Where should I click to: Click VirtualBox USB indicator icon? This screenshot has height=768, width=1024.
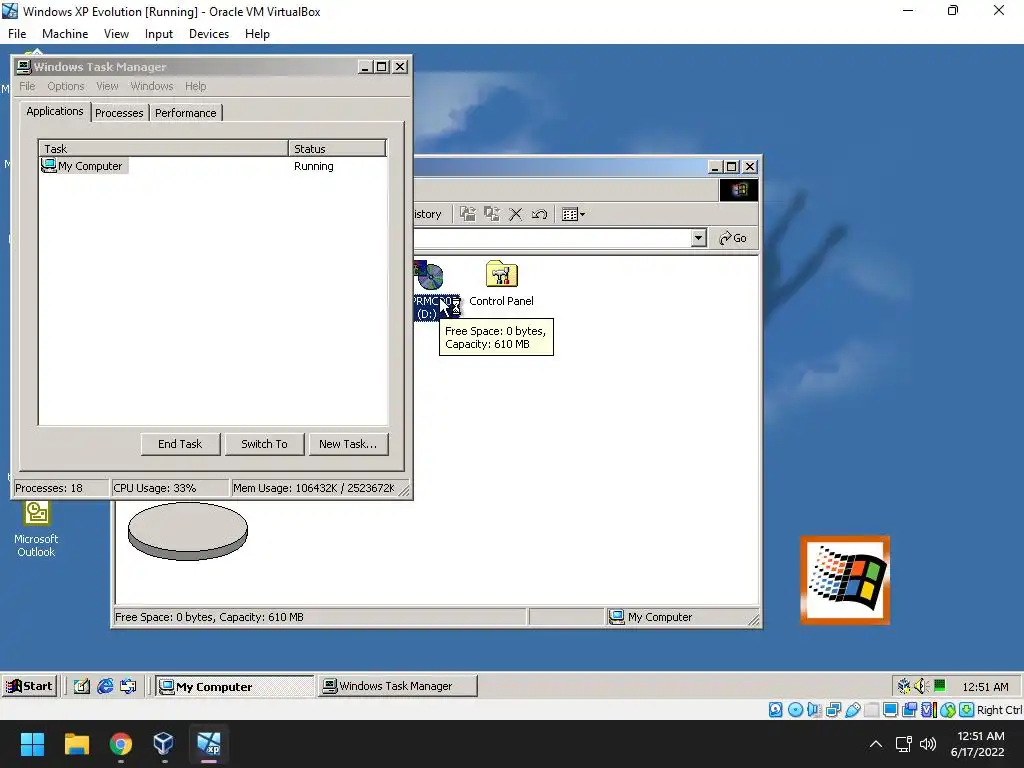click(x=852, y=710)
